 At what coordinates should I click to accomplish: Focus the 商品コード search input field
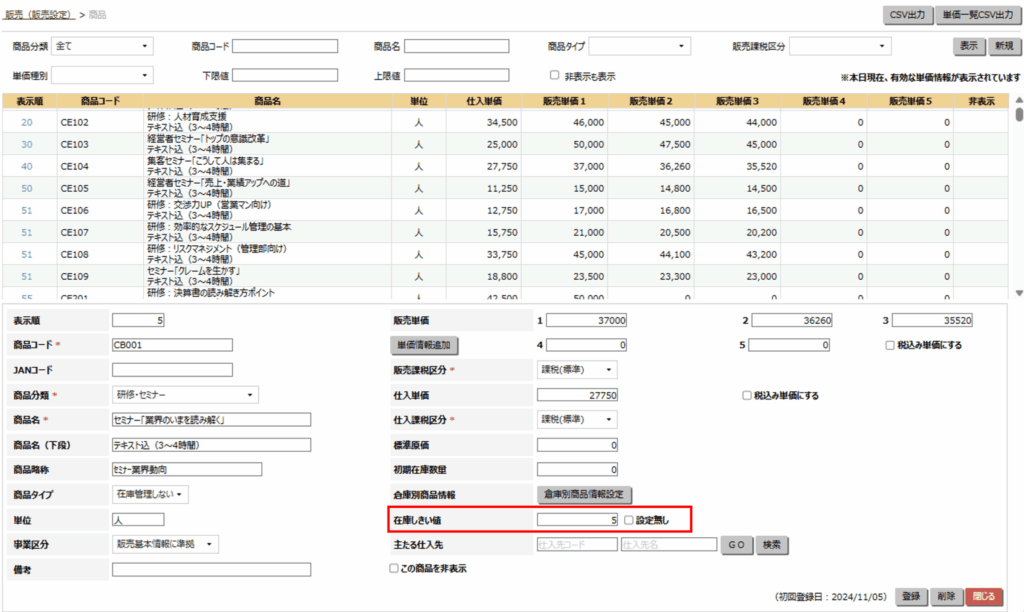point(285,46)
